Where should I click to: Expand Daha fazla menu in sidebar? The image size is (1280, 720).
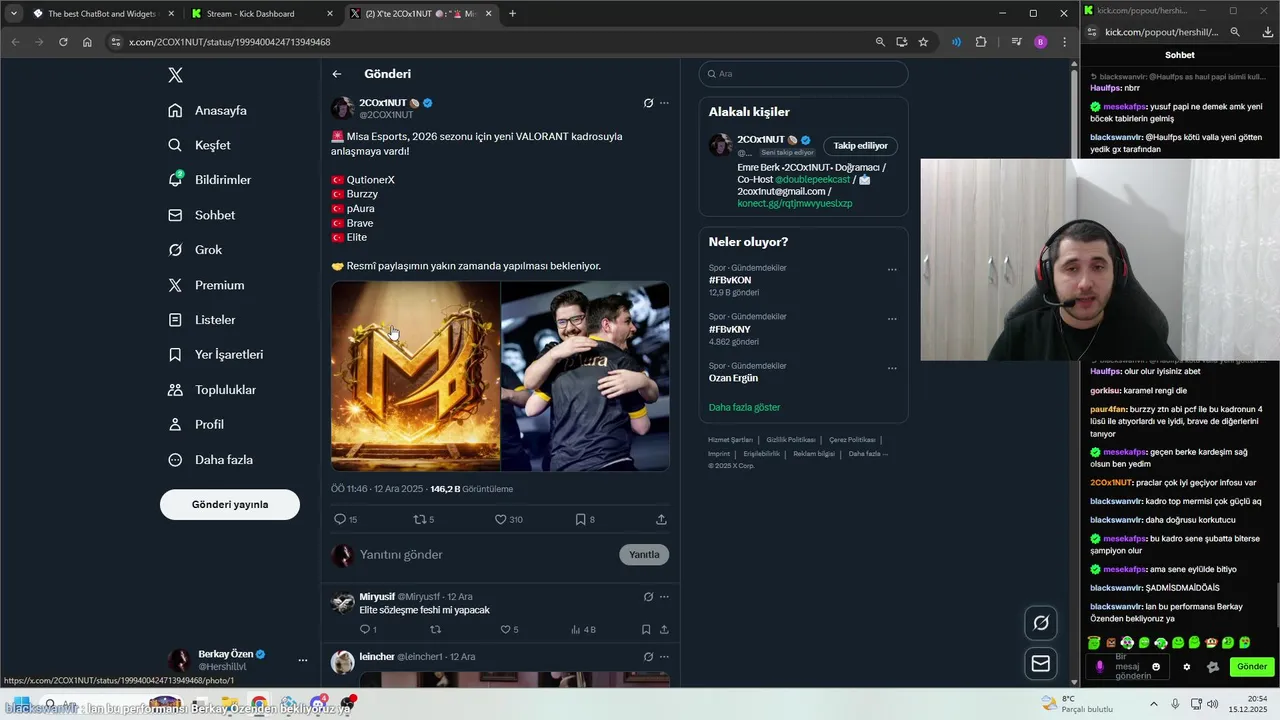click(x=210, y=460)
